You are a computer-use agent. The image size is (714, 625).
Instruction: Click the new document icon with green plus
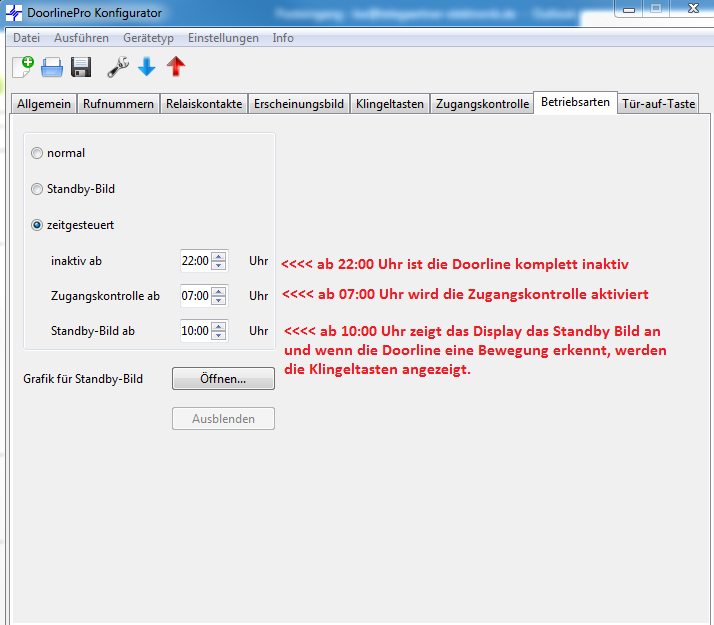pyautogui.click(x=23, y=67)
